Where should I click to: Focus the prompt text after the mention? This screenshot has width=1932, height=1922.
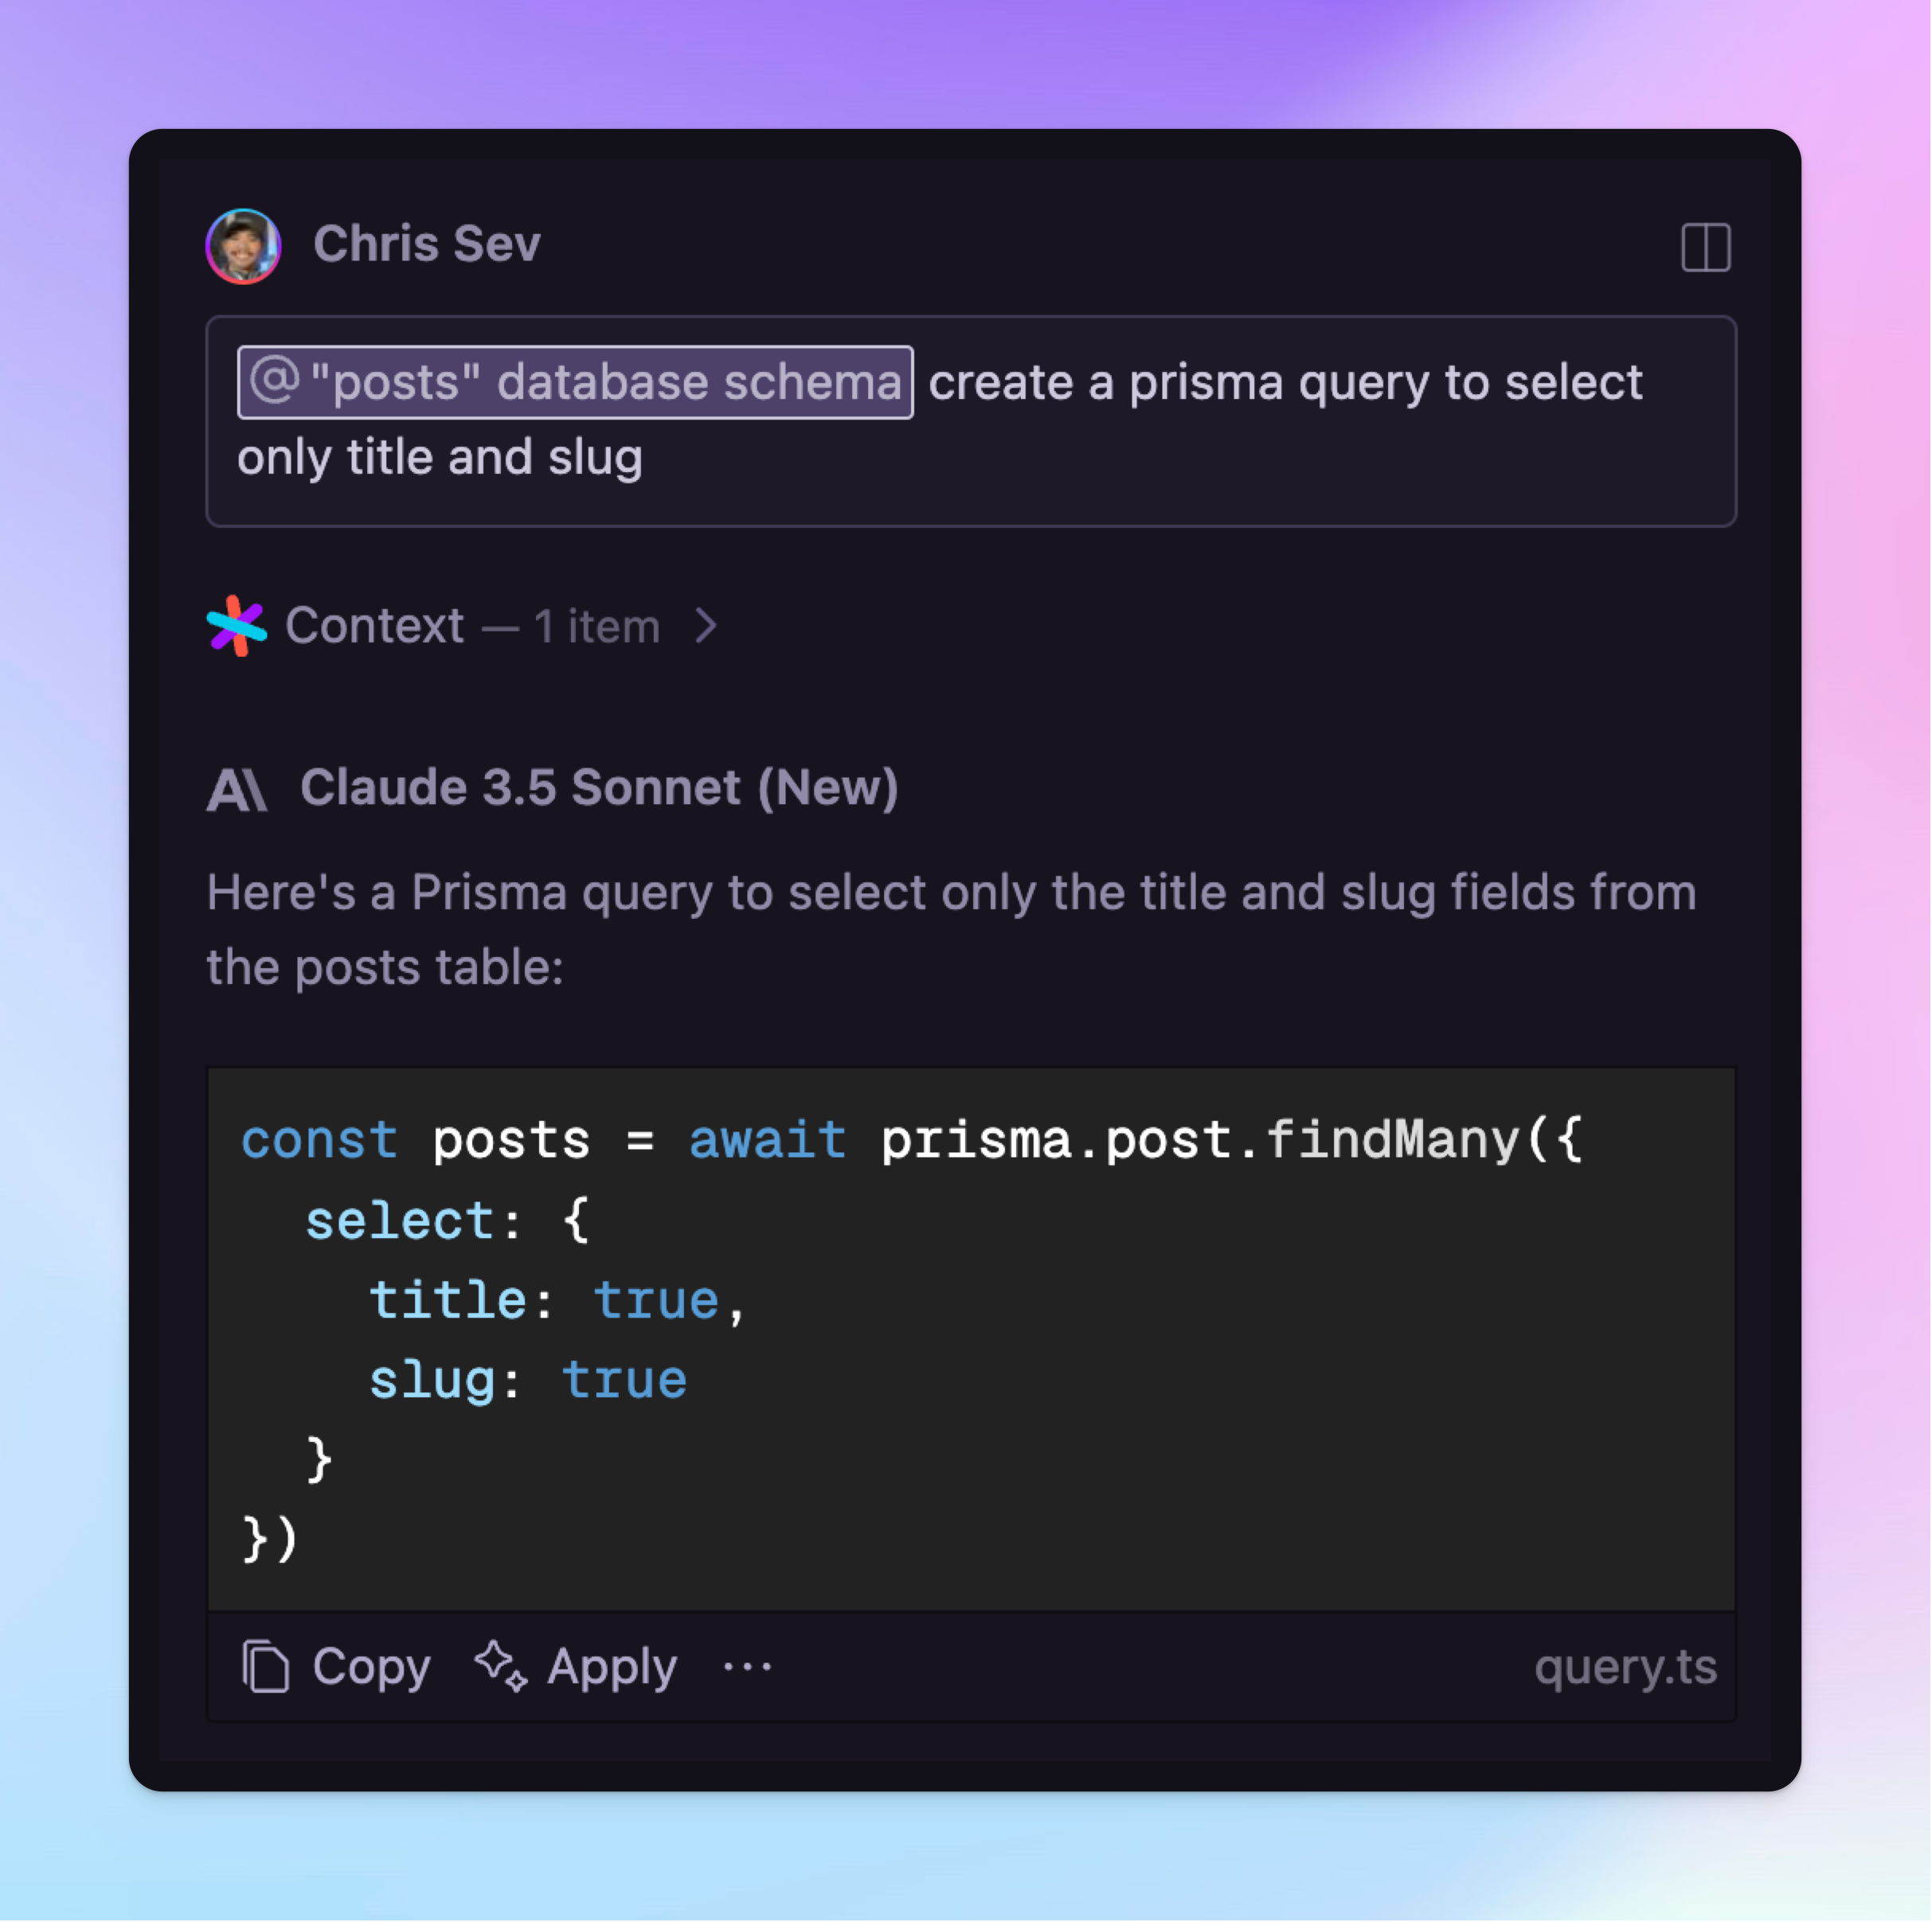tap(1284, 383)
